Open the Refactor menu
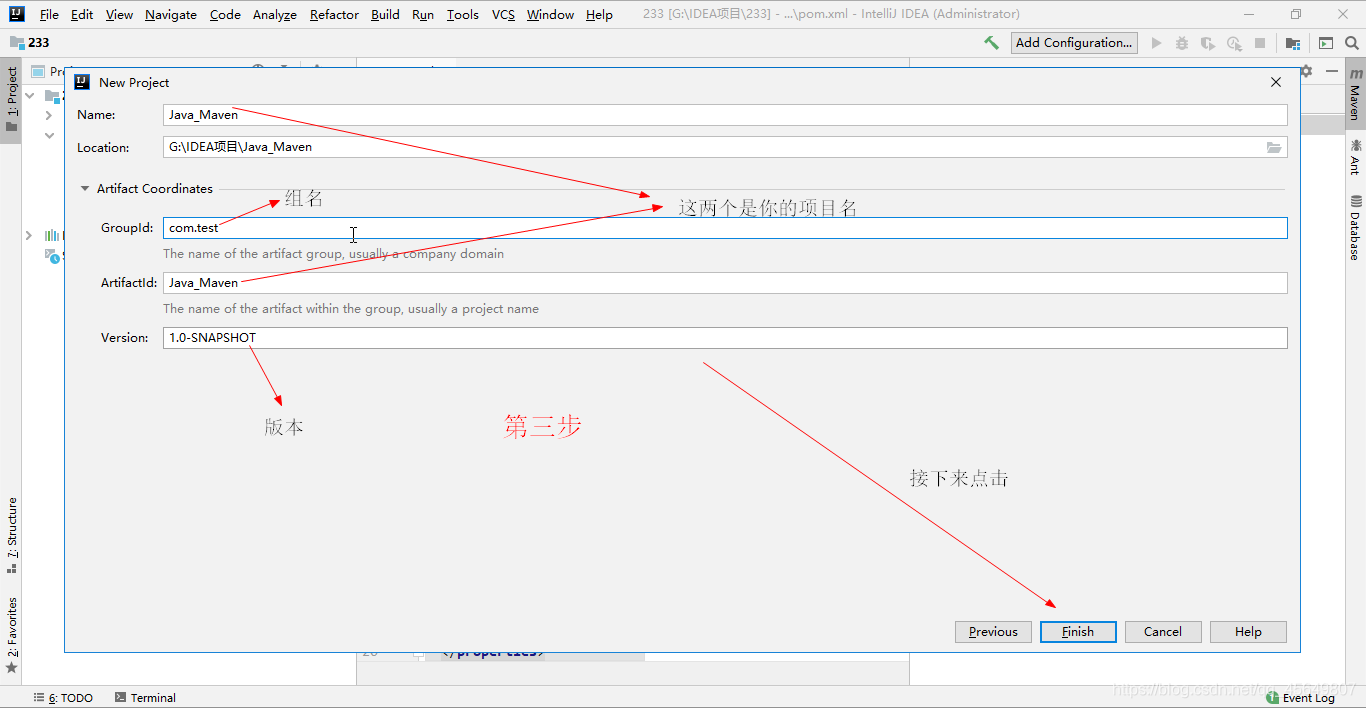The width and height of the screenshot is (1366, 708). click(334, 15)
